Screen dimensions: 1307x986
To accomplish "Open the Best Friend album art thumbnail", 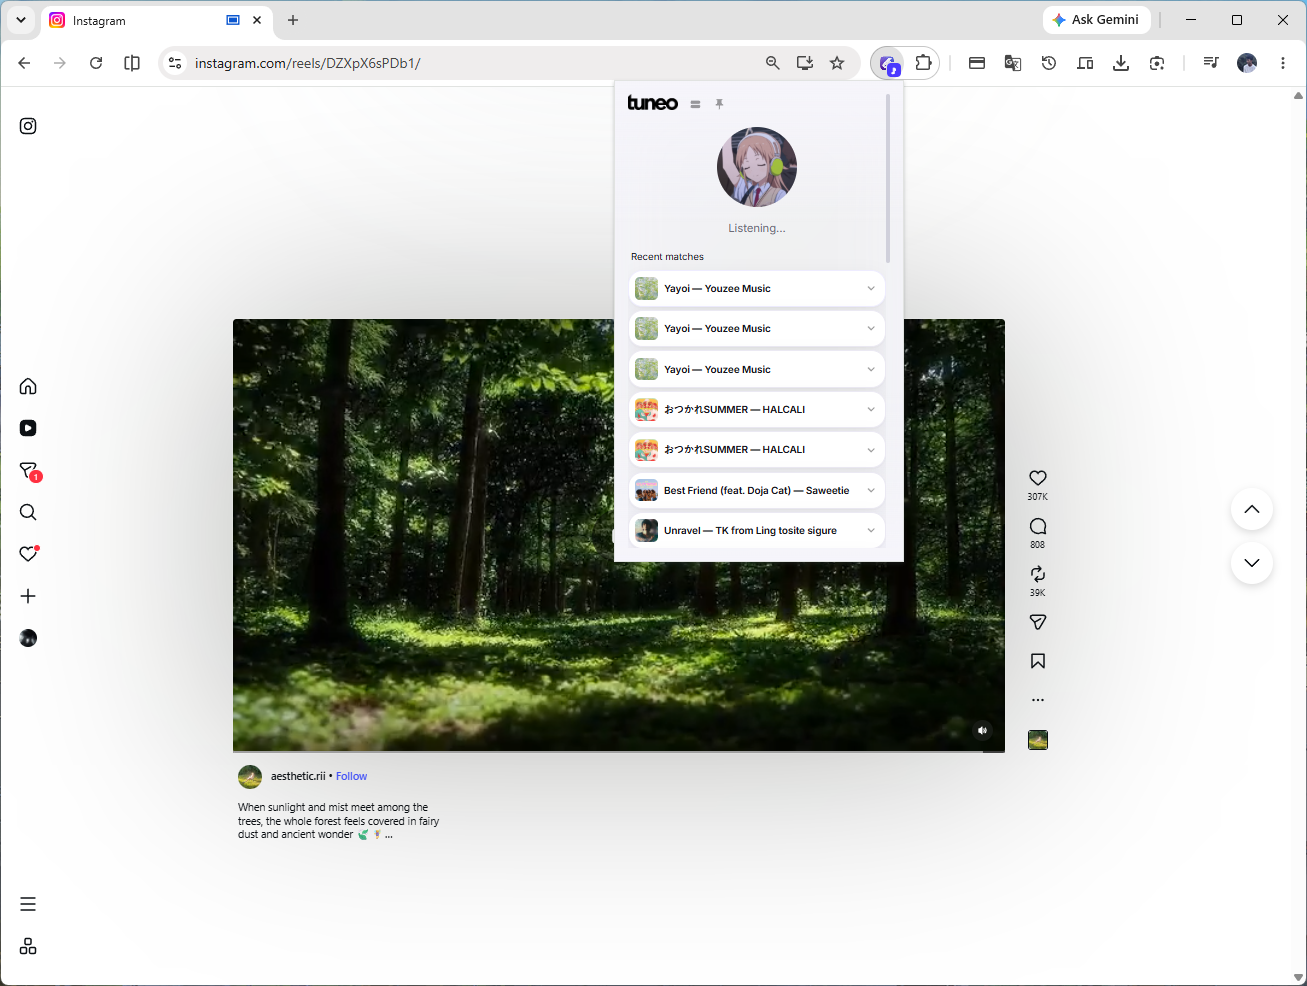I will point(647,490).
